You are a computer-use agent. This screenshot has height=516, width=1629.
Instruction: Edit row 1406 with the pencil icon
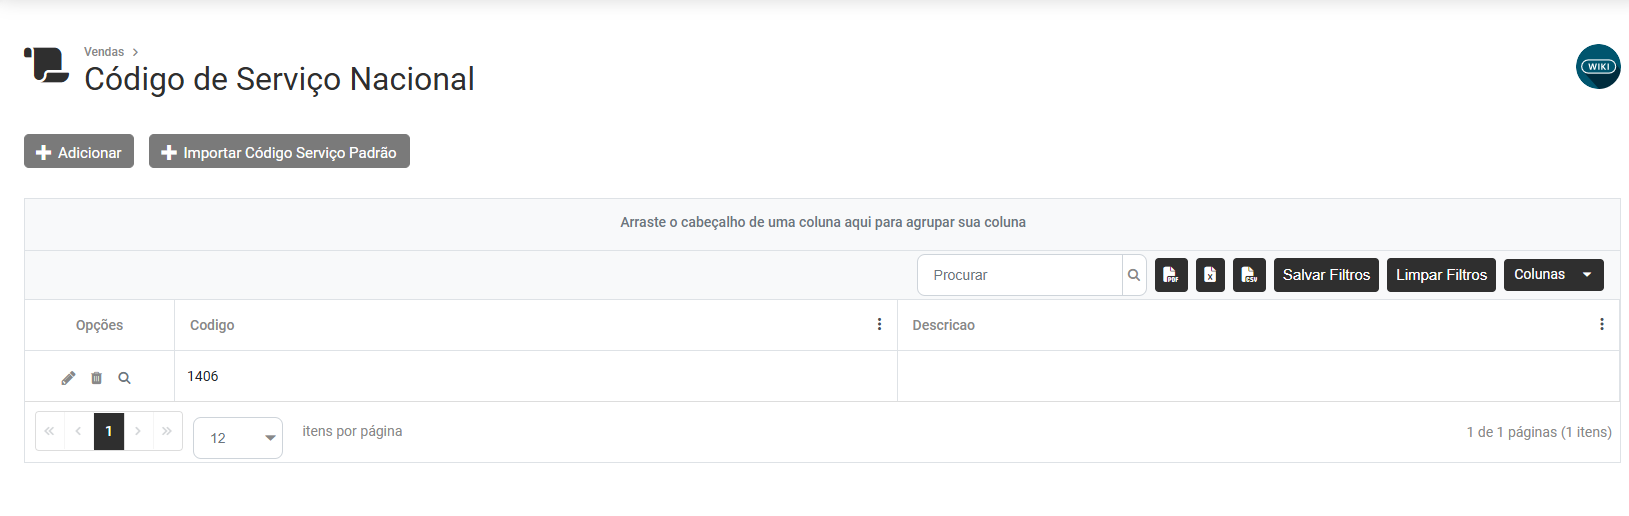(x=68, y=378)
